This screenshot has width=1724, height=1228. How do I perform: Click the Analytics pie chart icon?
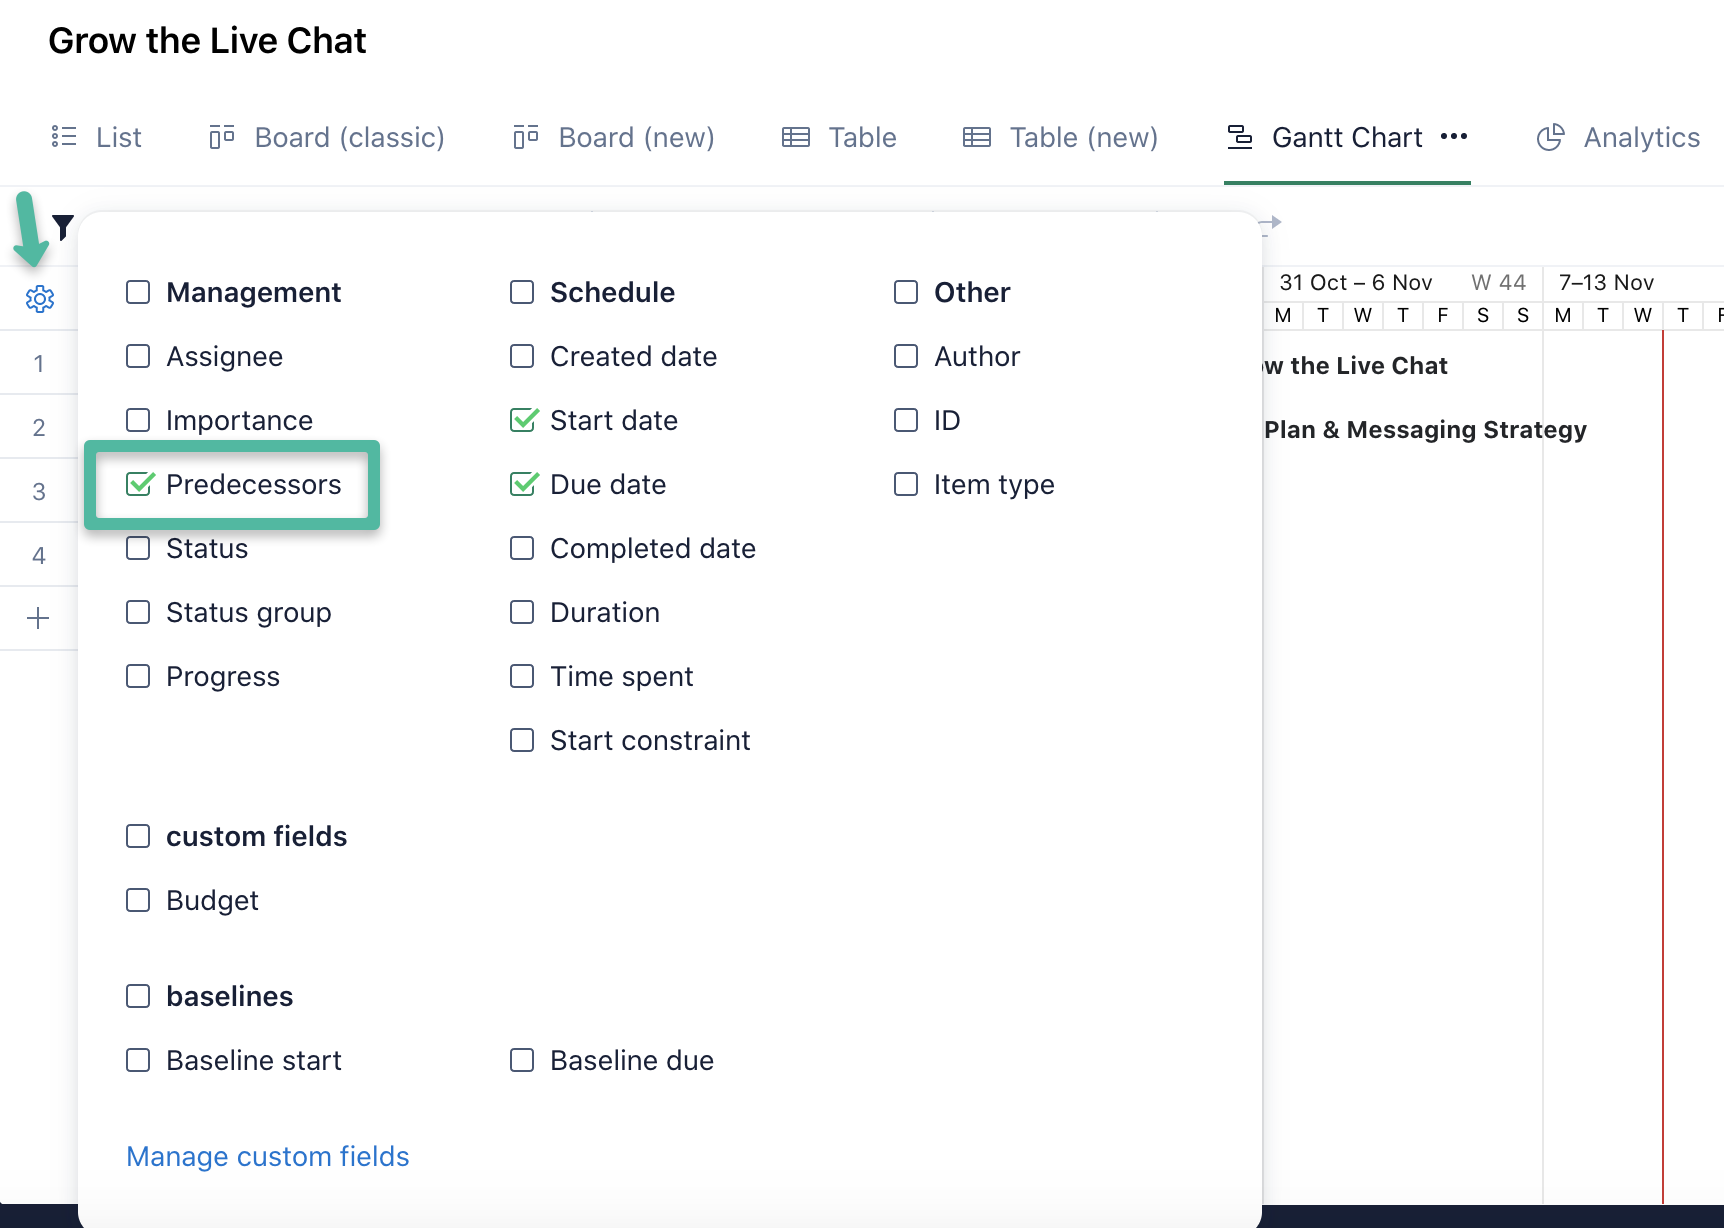click(x=1550, y=137)
